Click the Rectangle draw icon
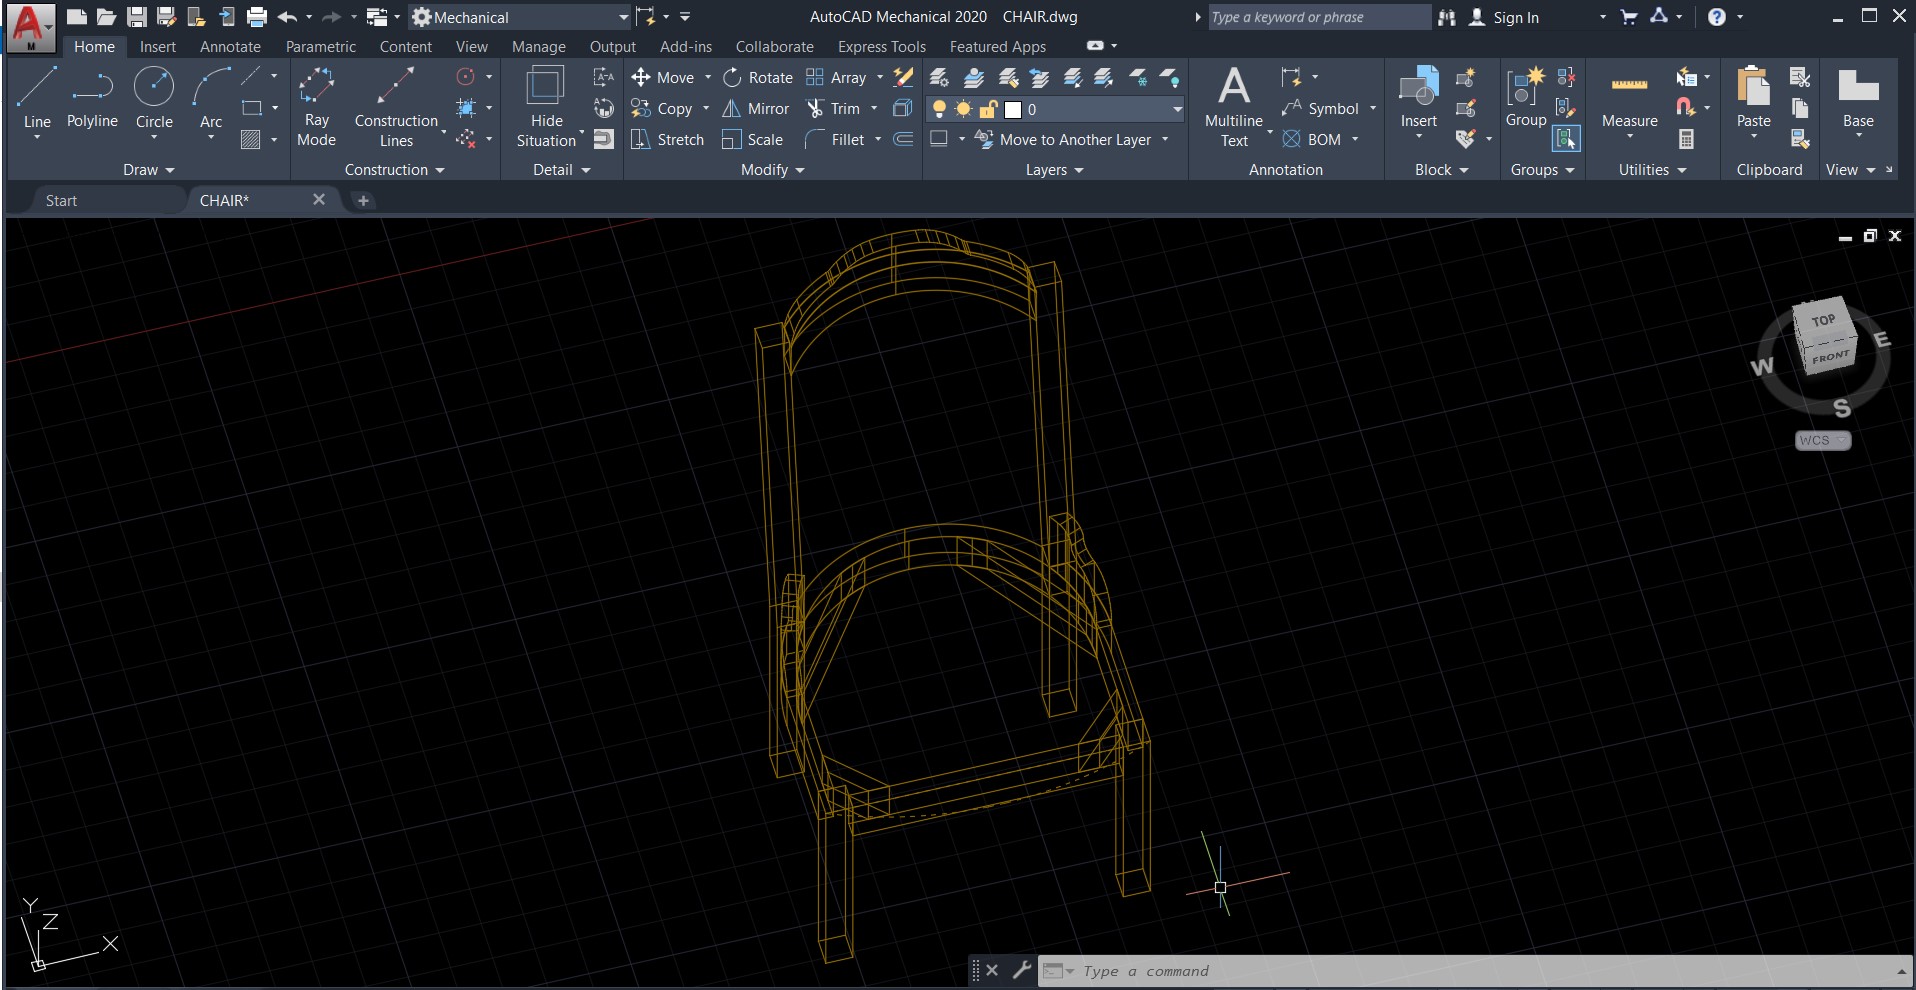This screenshot has width=1916, height=990. click(252, 108)
